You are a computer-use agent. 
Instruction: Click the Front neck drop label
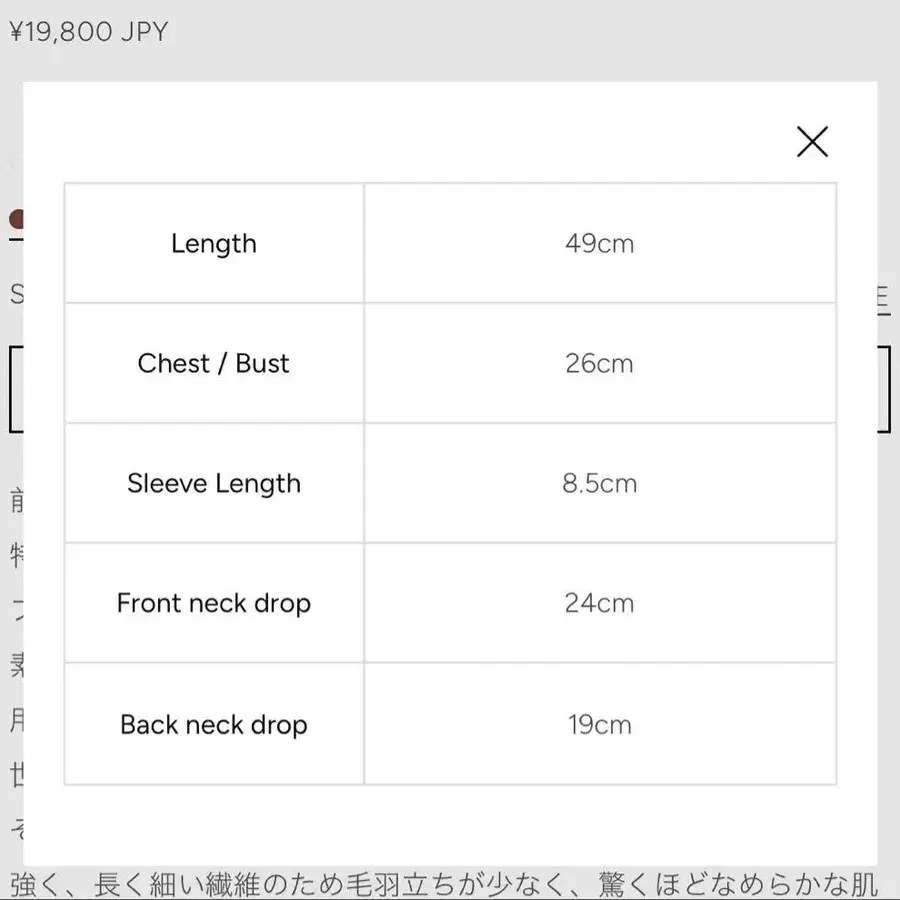coord(214,603)
